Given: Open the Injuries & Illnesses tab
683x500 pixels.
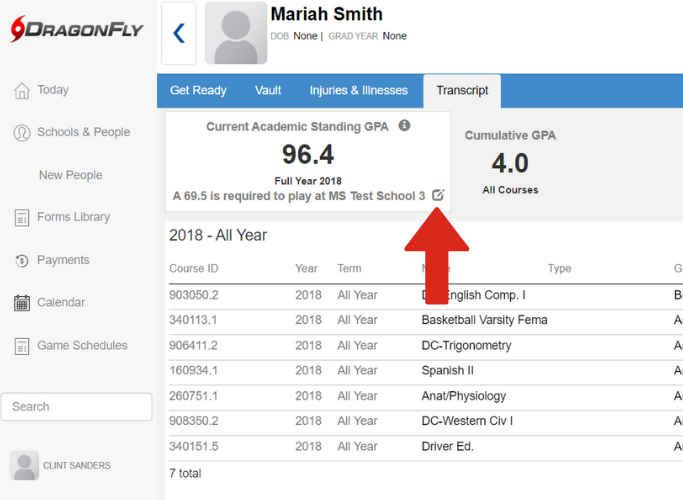Looking at the screenshot, I should point(358,91).
